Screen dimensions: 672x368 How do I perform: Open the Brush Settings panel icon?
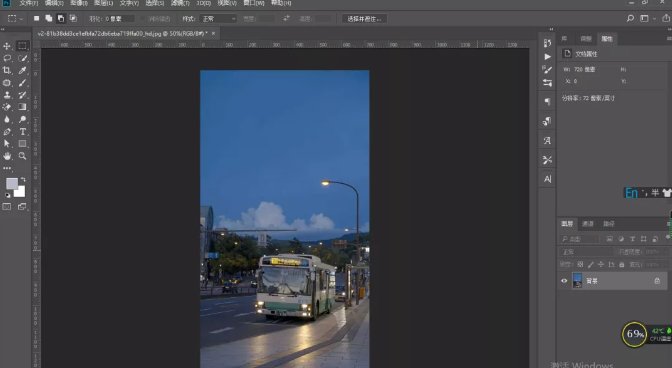(547, 69)
